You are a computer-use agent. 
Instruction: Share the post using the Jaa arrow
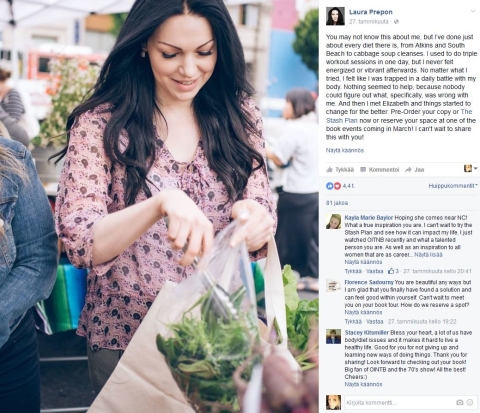[x=414, y=170]
